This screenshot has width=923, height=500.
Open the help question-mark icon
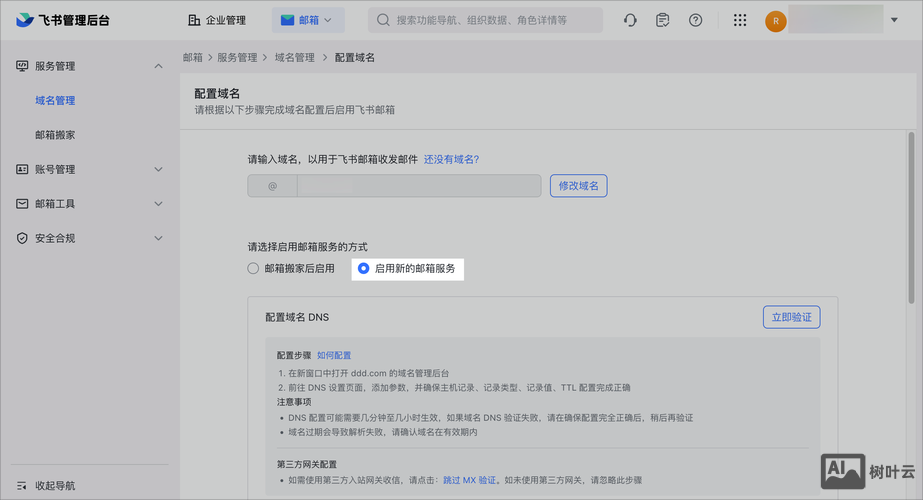pyautogui.click(x=695, y=20)
